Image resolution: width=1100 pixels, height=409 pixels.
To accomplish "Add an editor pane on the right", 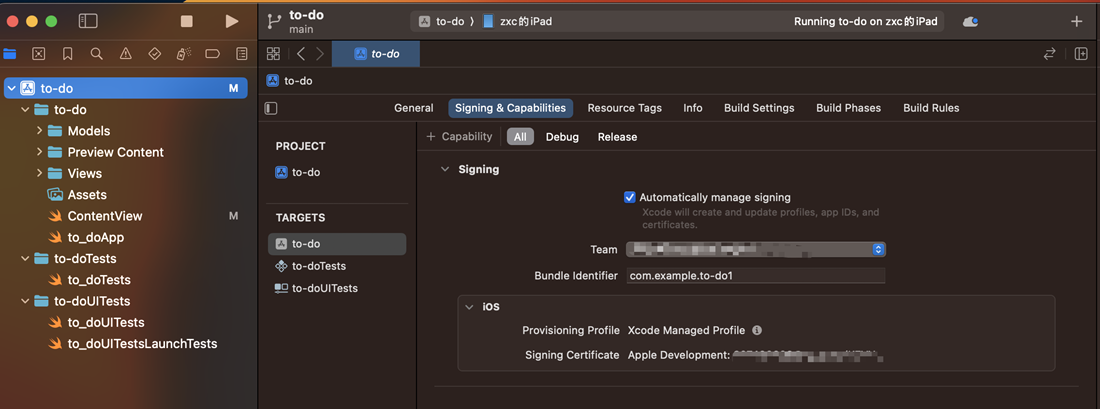I will pos(1081,54).
